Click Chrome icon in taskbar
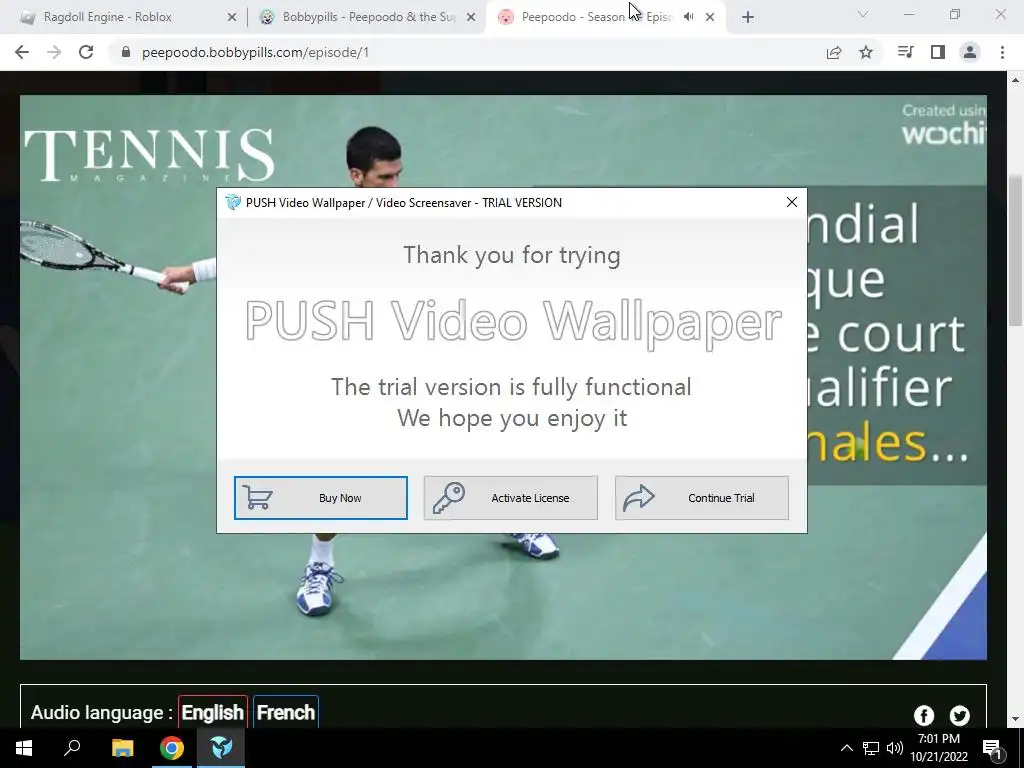Image resolution: width=1024 pixels, height=768 pixels. click(x=172, y=748)
